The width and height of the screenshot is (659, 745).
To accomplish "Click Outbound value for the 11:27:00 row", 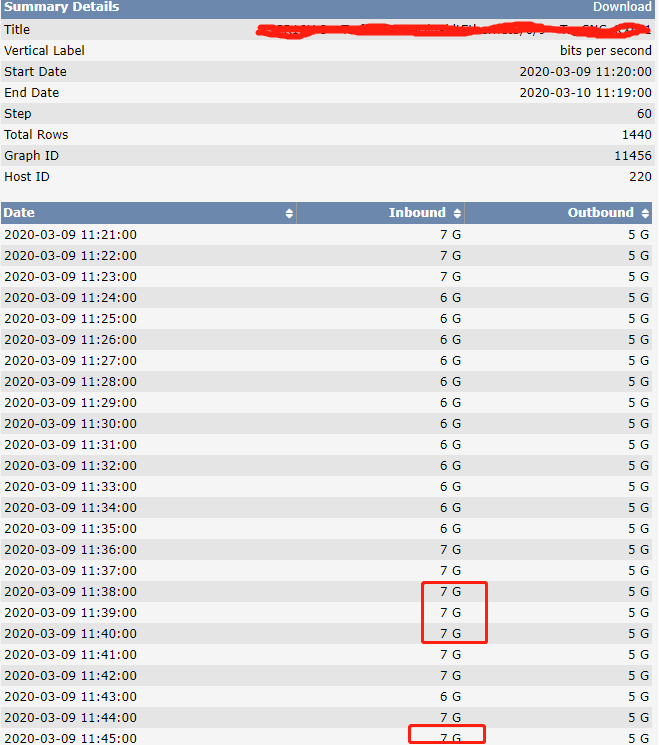I will point(639,361).
